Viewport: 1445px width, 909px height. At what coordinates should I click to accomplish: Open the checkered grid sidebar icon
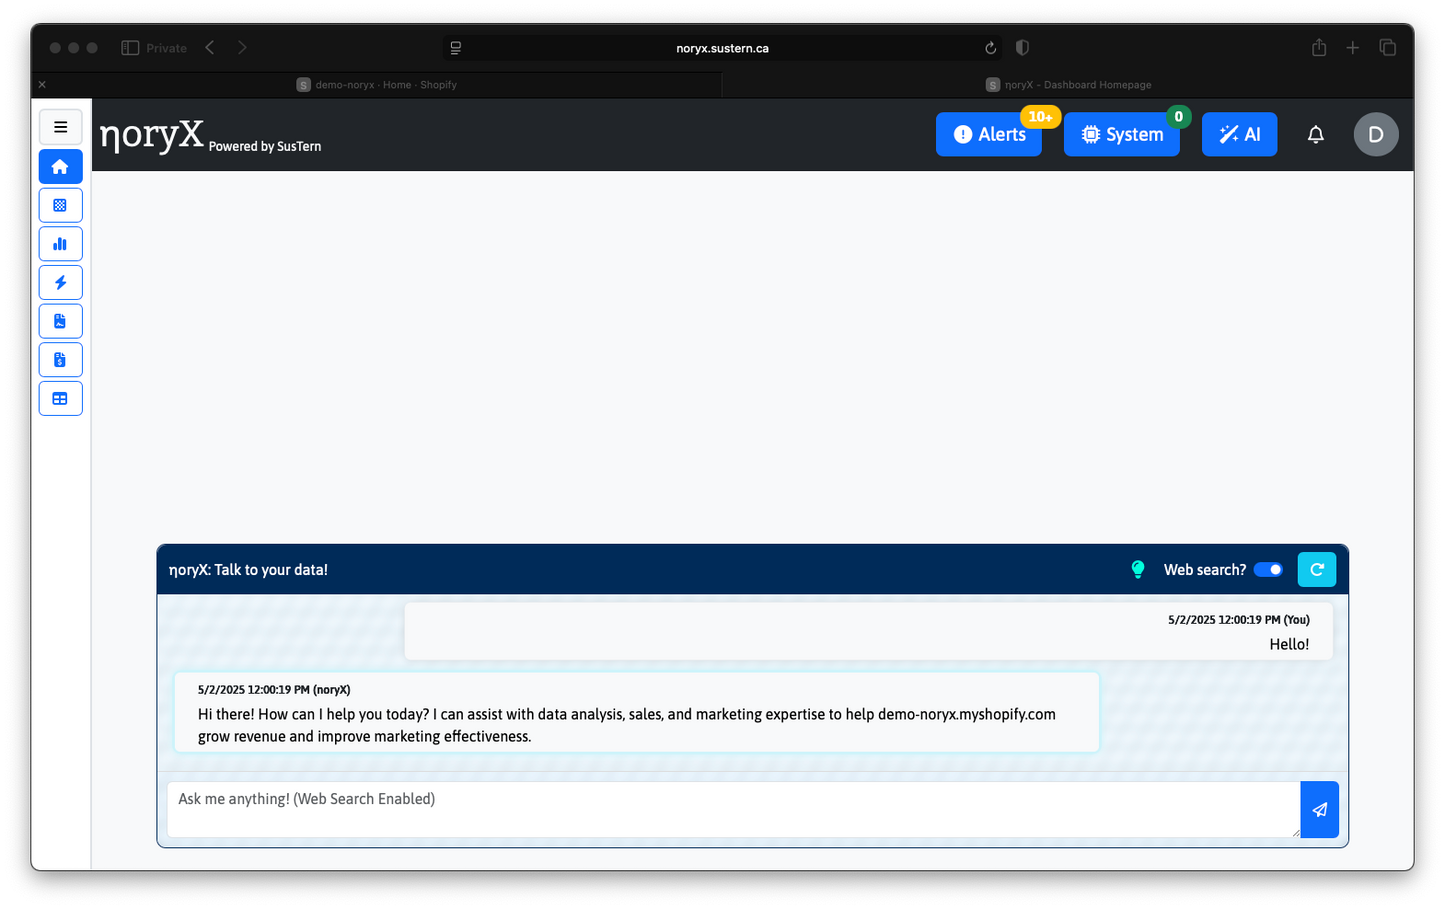(x=60, y=205)
